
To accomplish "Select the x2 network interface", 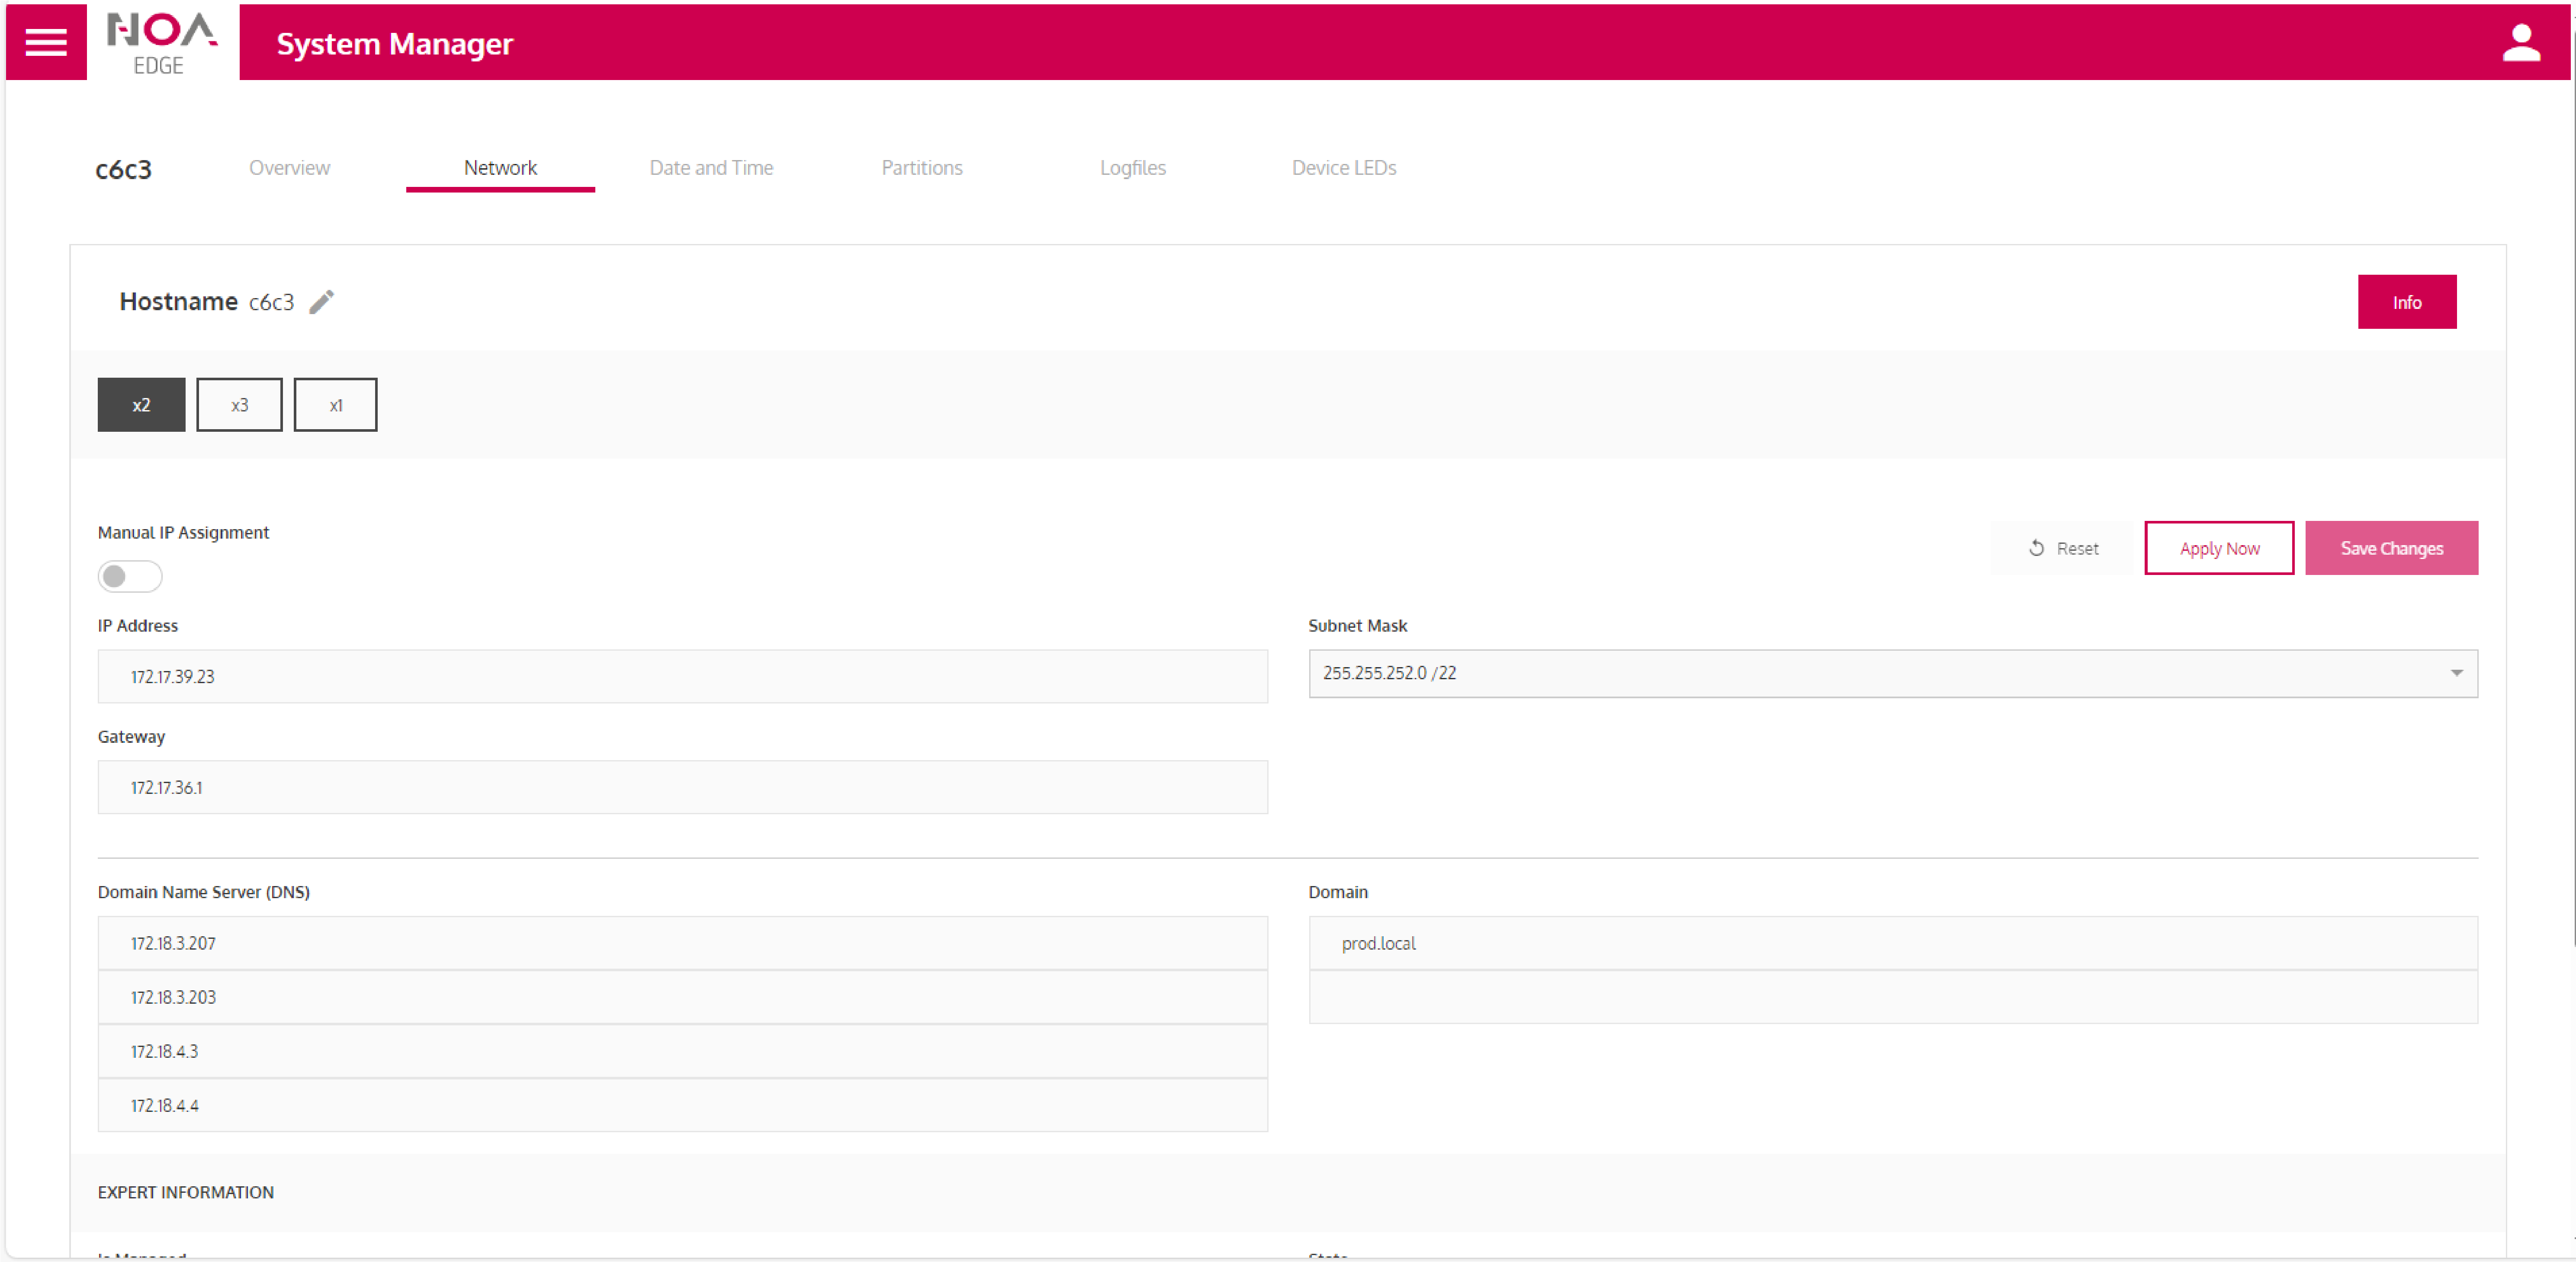I will click(x=141, y=405).
